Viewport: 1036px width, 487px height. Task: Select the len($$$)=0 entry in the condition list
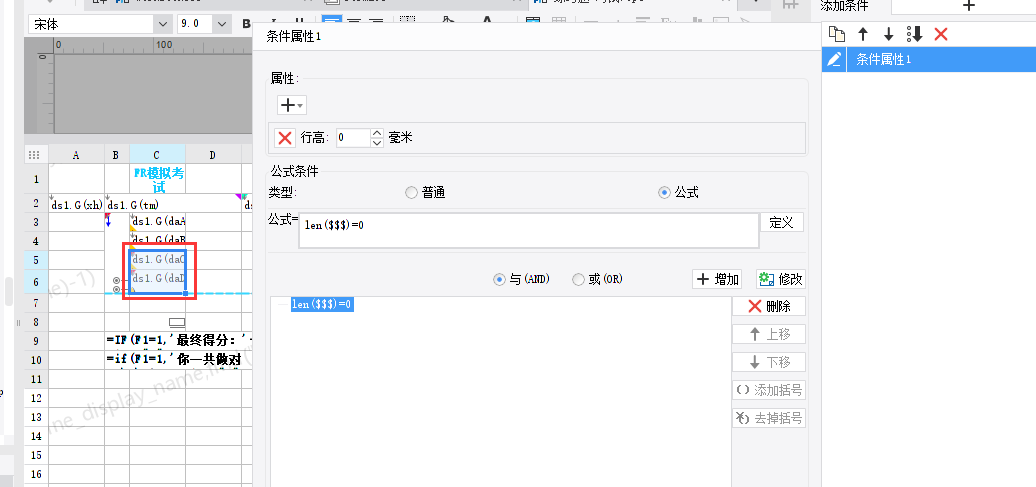[x=322, y=304]
